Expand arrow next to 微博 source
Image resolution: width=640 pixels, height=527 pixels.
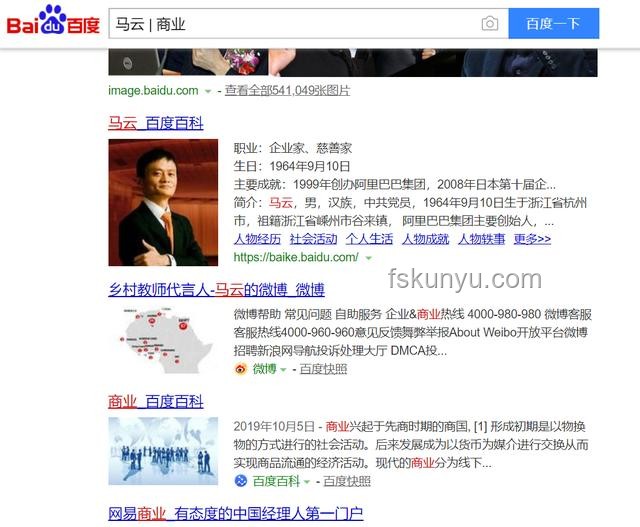pos(283,370)
